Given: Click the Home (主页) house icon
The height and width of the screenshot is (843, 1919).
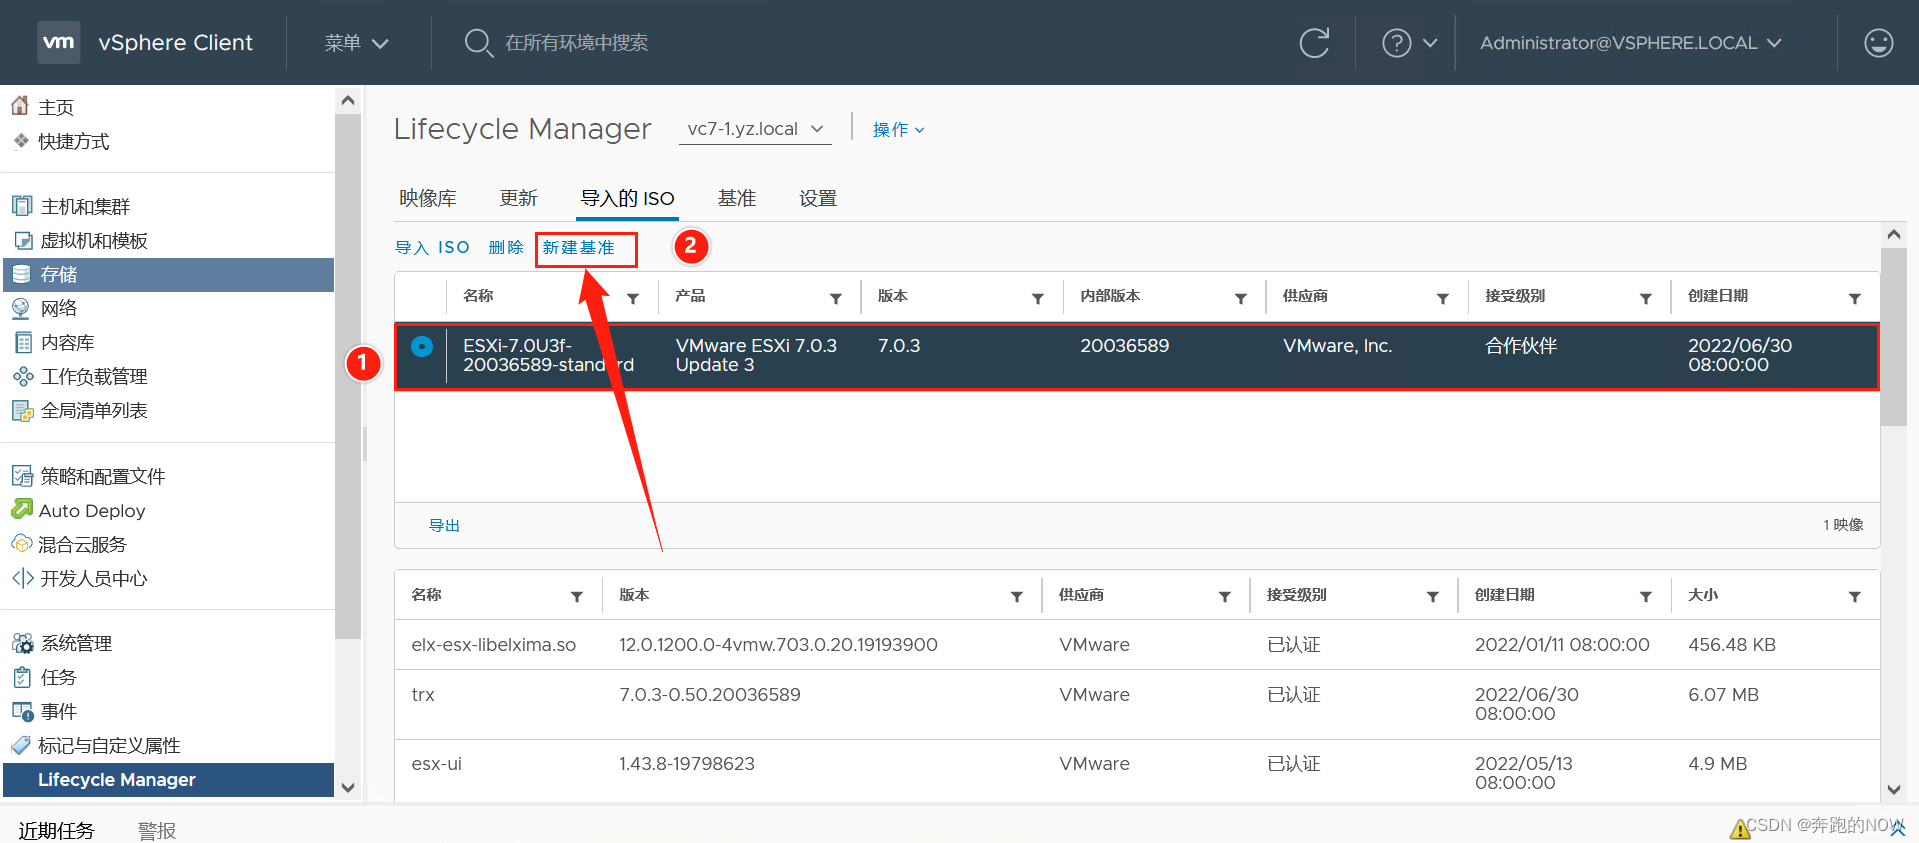Looking at the screenshot, I should click(x=20, y=105).
